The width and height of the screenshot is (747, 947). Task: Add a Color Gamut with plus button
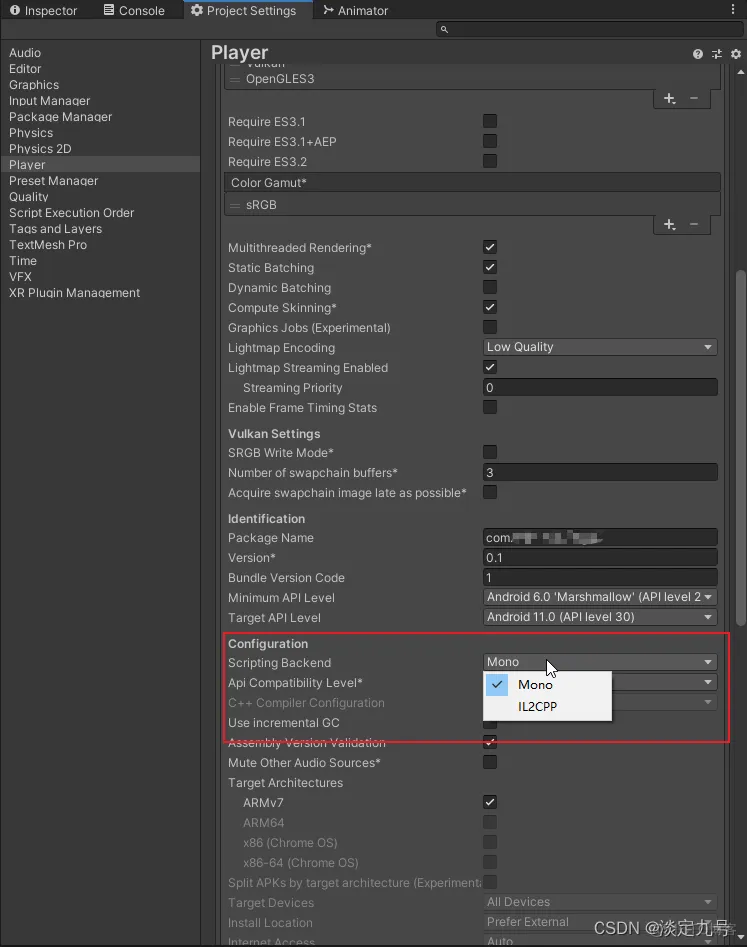[x=670, y=224]
